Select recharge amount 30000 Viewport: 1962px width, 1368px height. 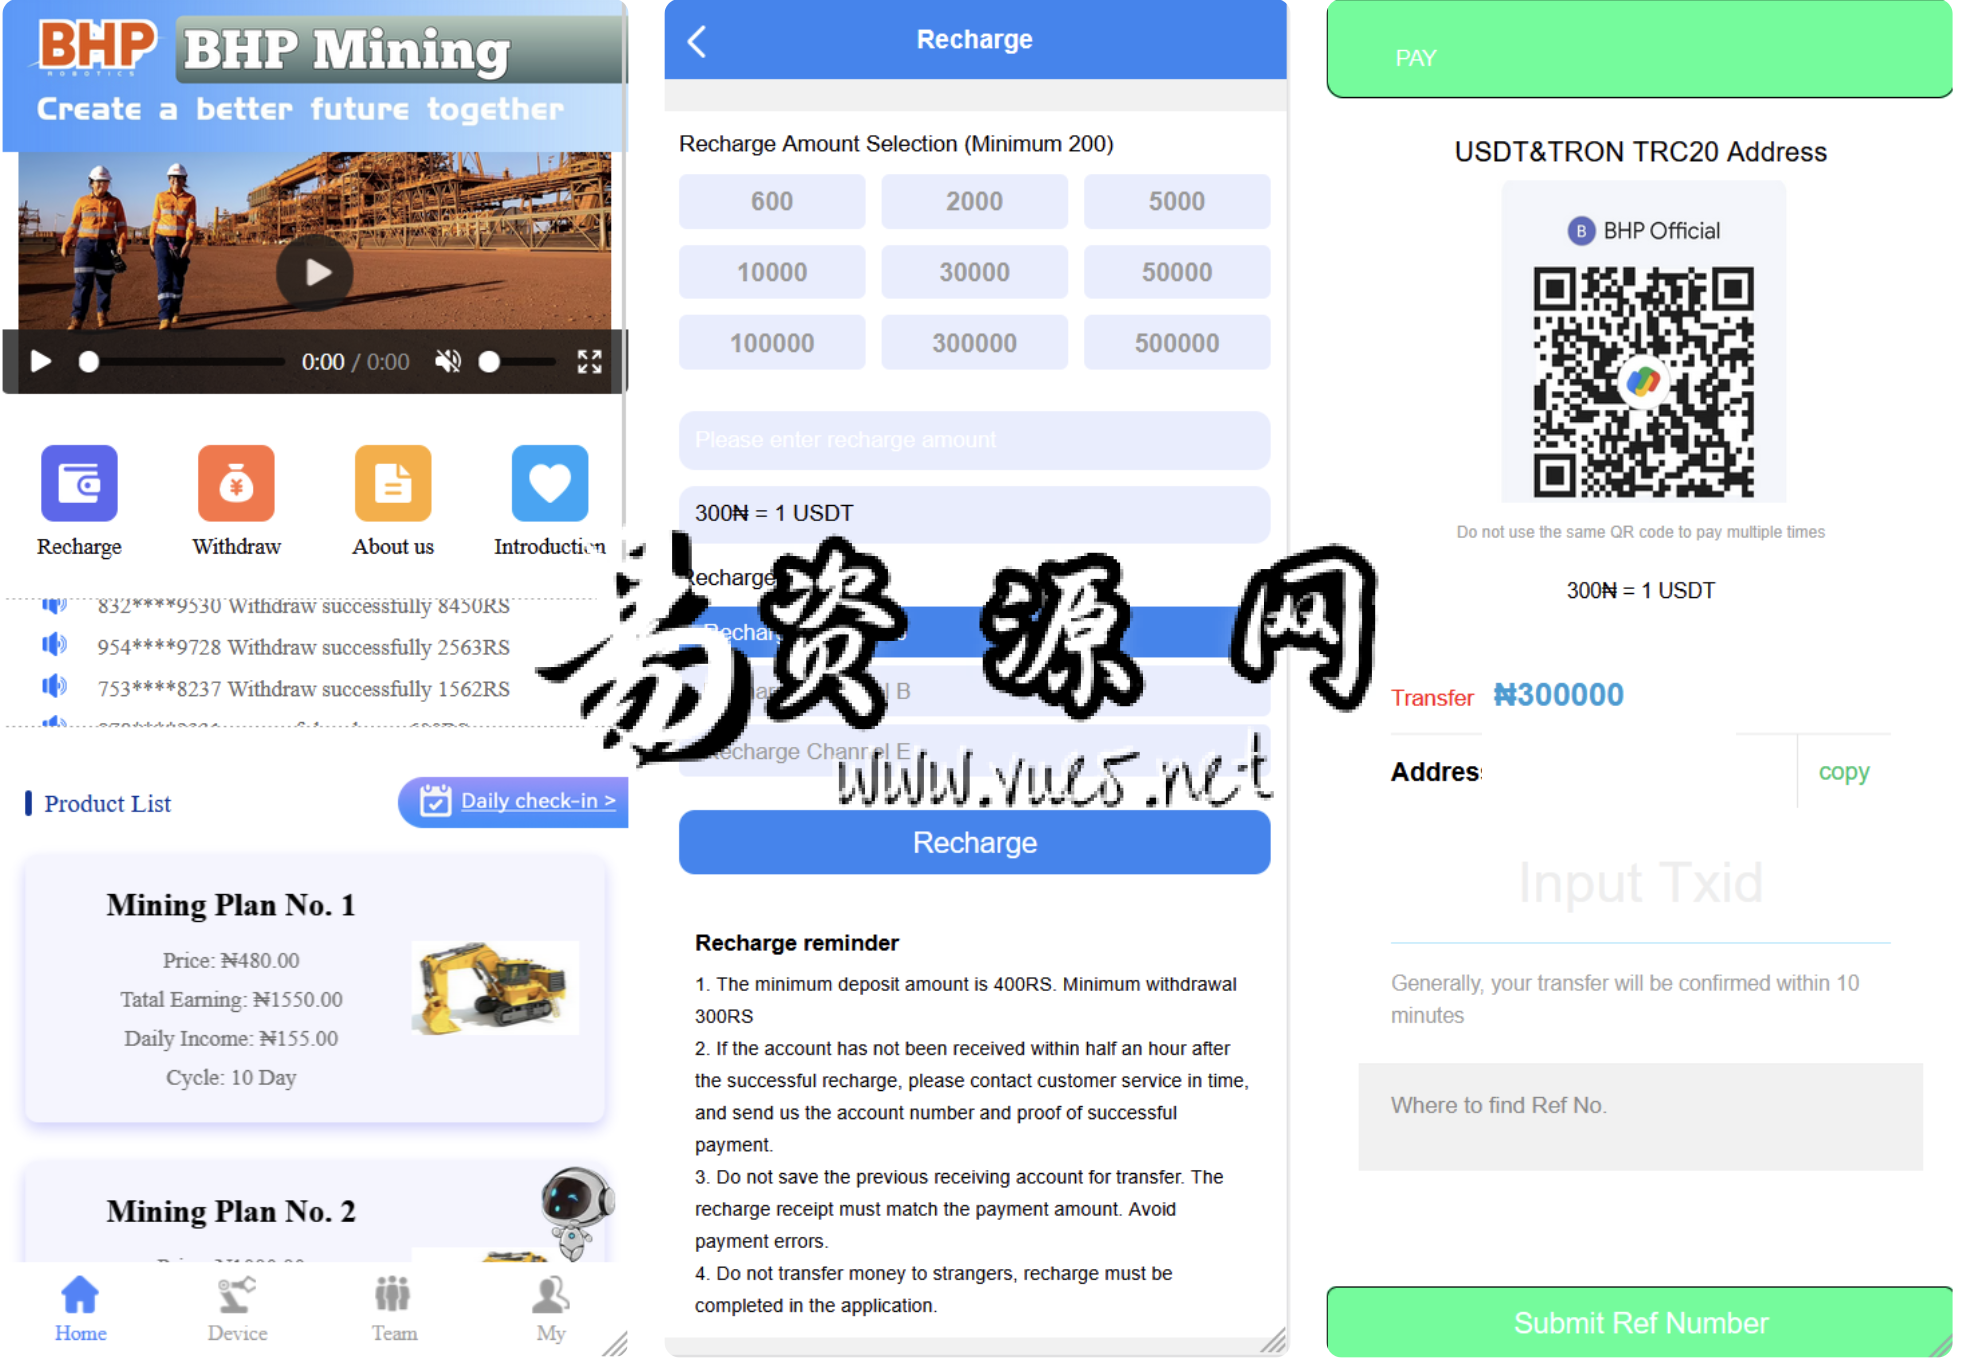[x=974, y=272]
